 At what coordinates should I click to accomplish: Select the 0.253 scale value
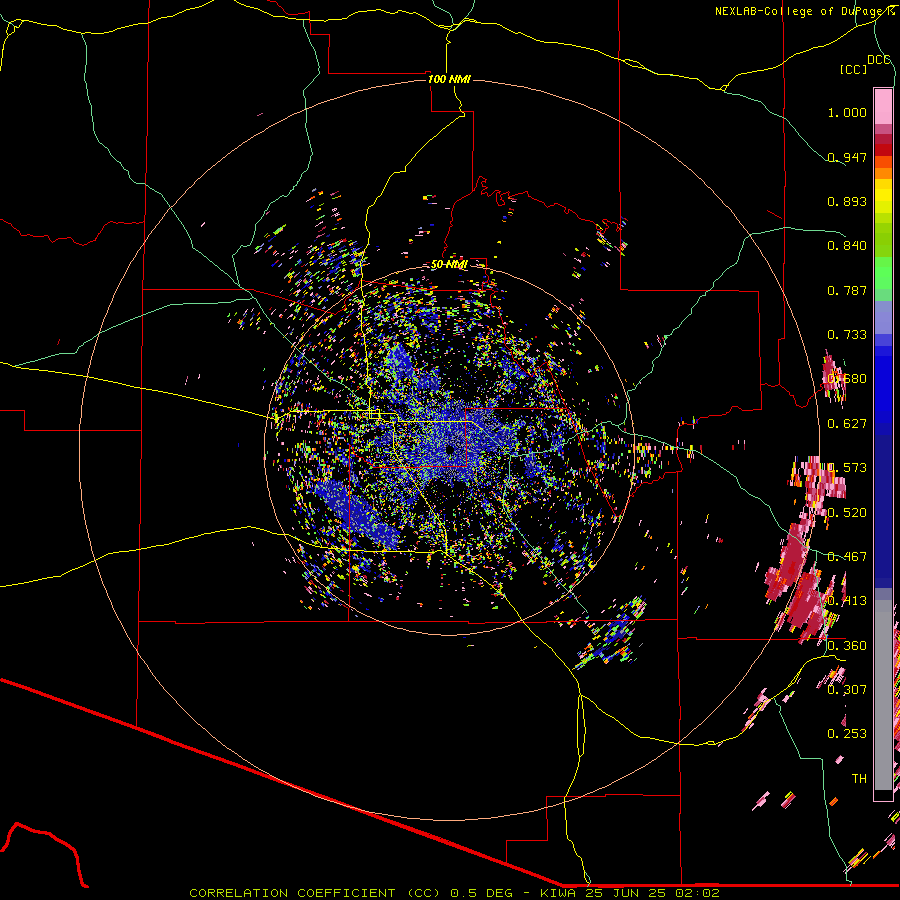pyautogui.click(x=847, y=734)
